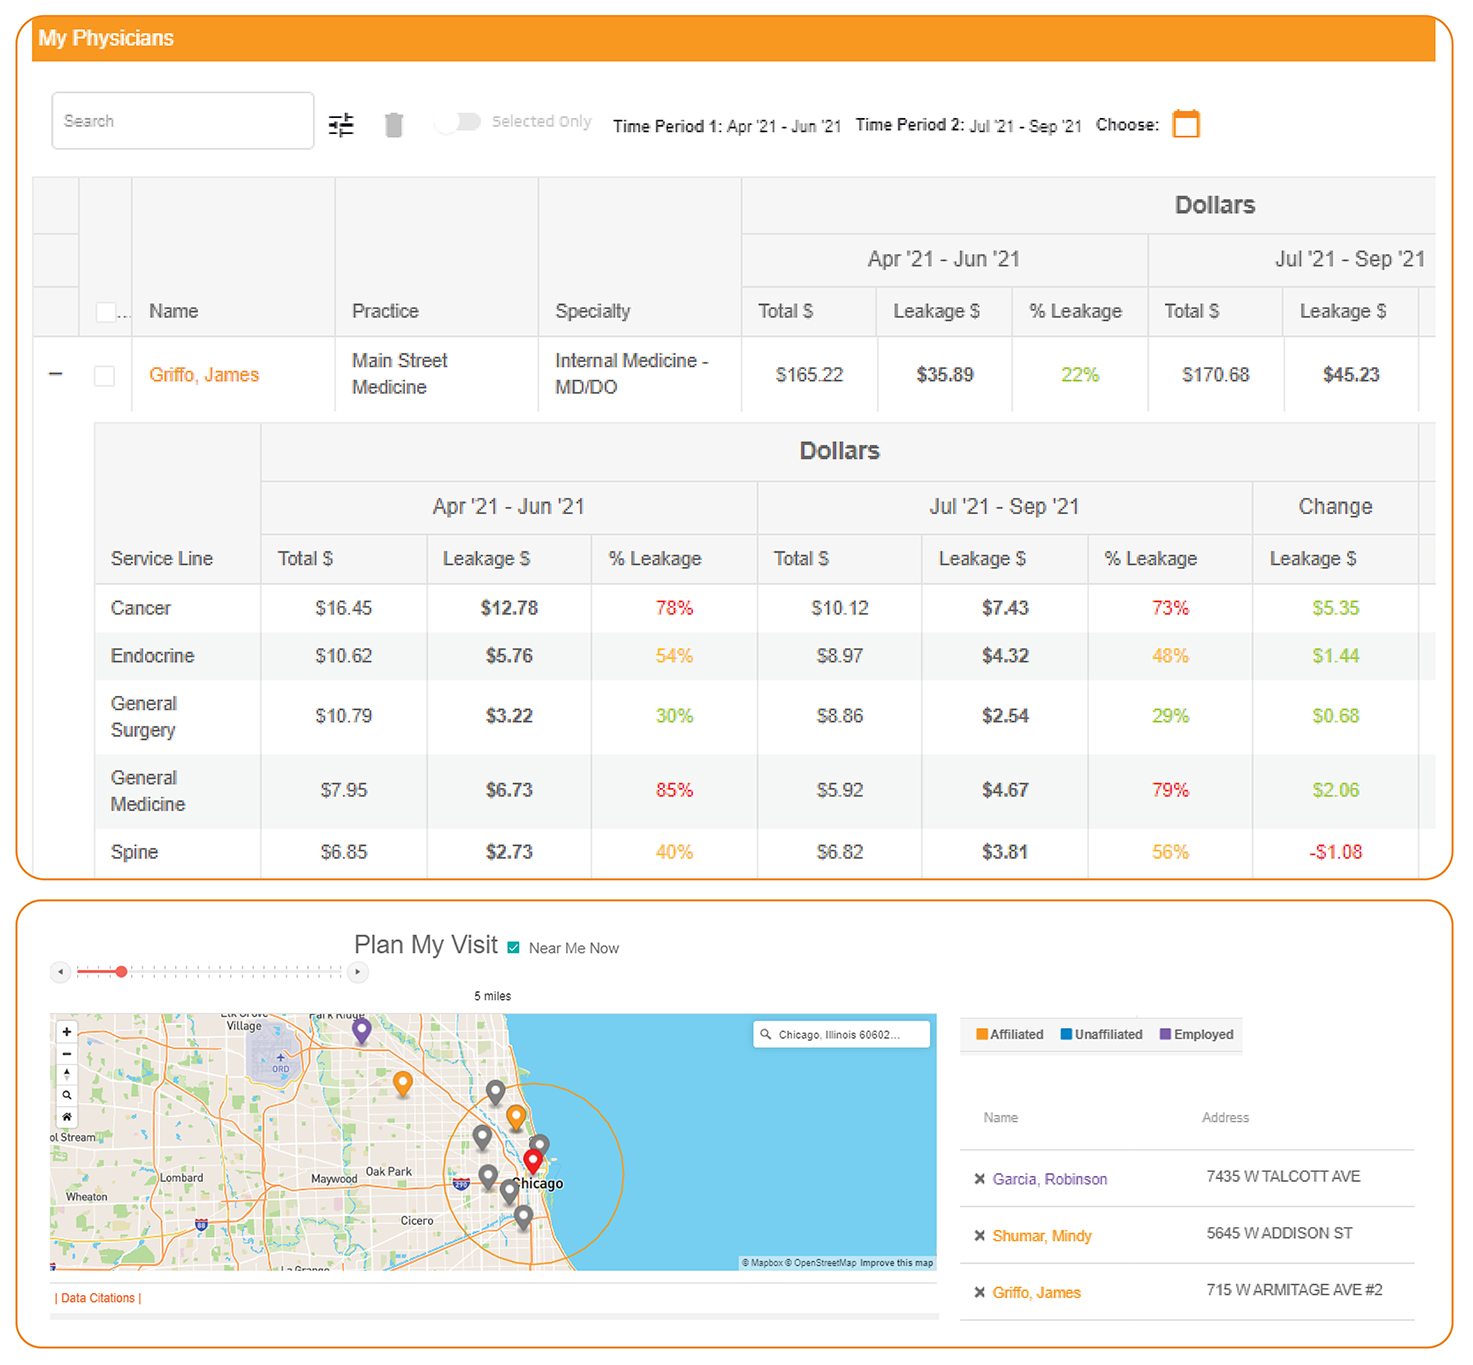Click the Chicago, Illinois map search box

point(841,1034)
